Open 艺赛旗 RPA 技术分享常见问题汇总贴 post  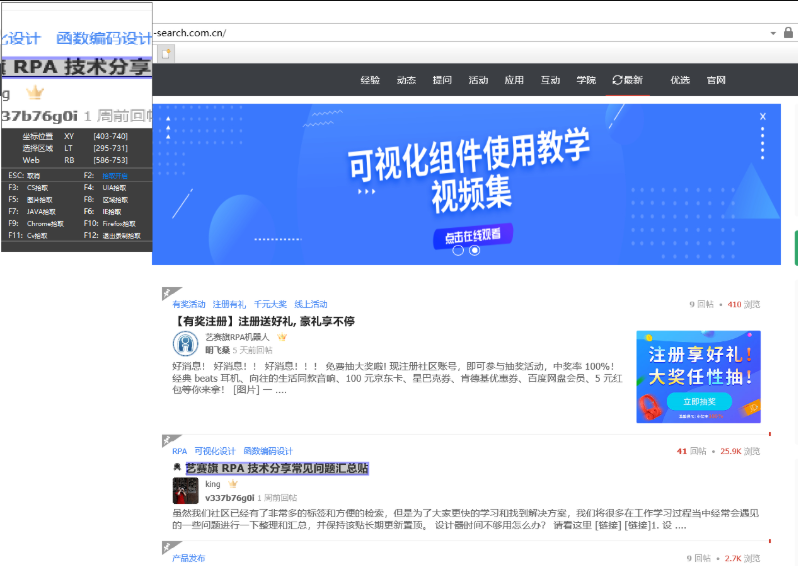[277, 468]
